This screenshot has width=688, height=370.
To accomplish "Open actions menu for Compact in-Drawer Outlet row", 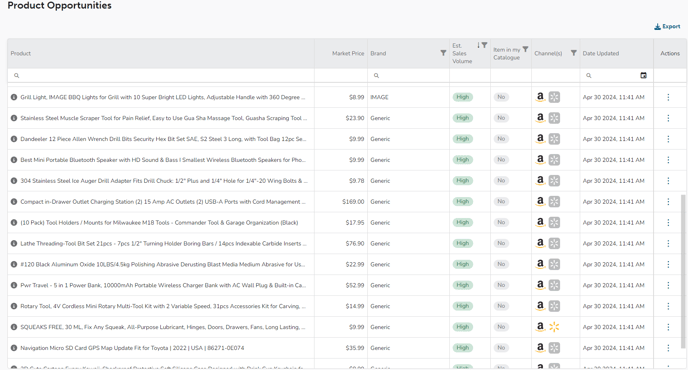I will tap(668, 201).
